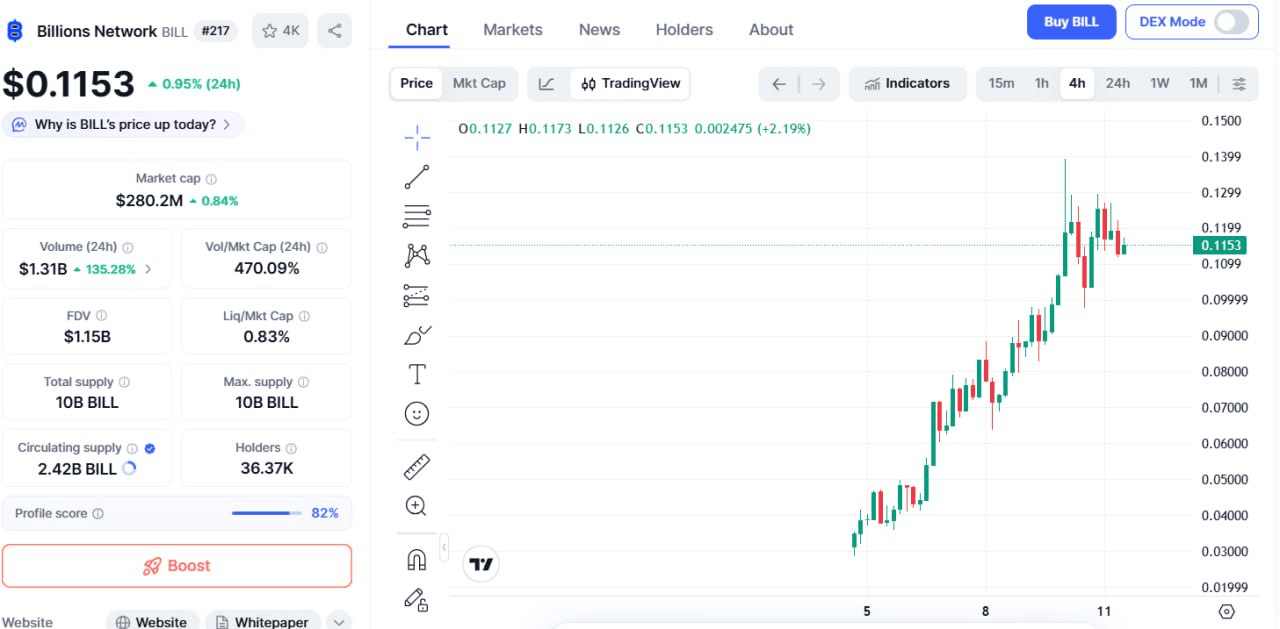Open Why is BILL's price up today

[123, 125]
